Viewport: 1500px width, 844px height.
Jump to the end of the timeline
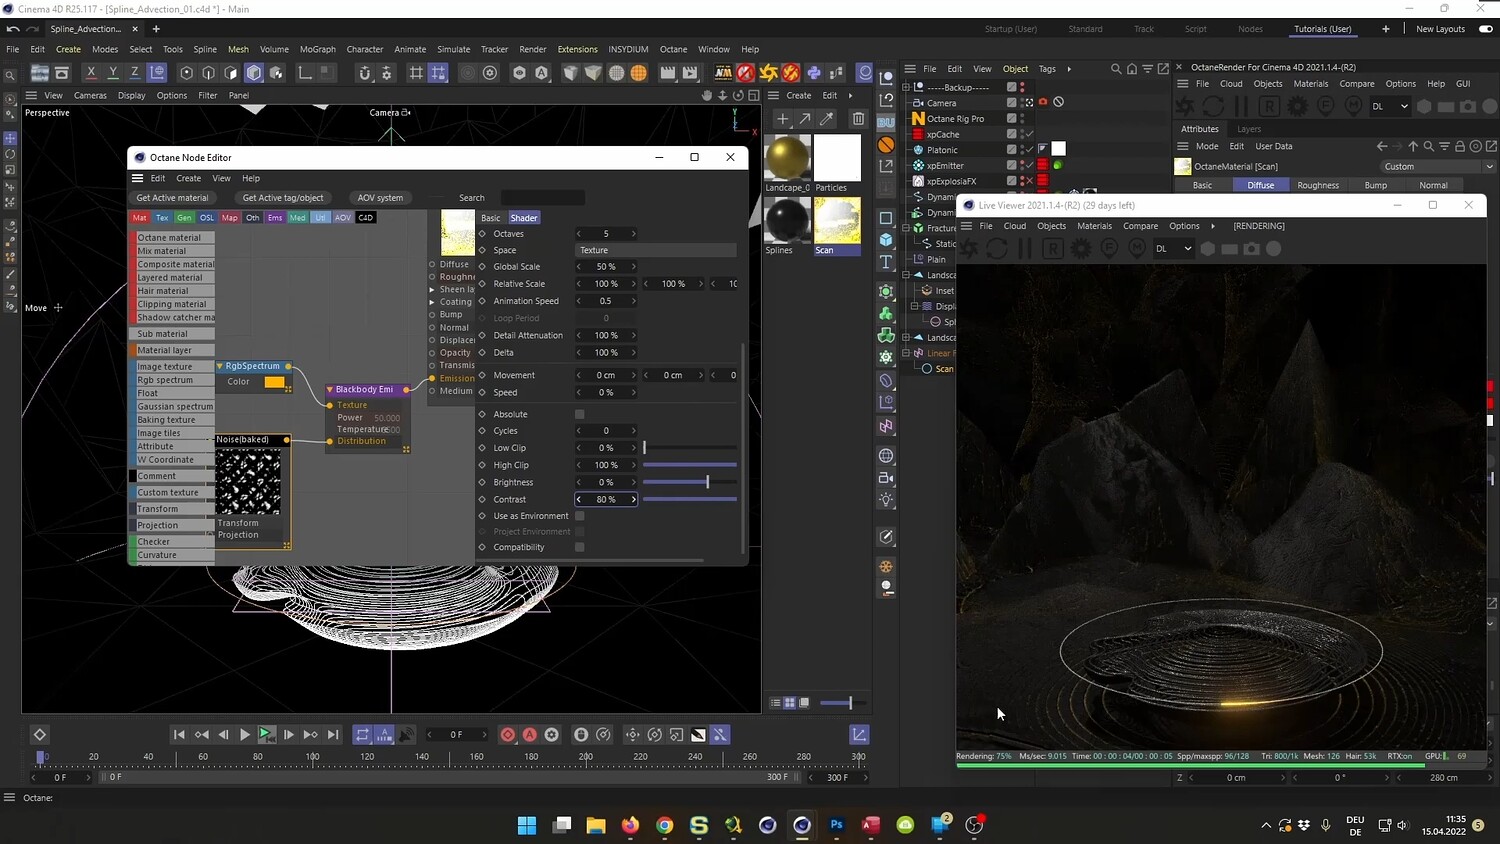click(333, 735)
